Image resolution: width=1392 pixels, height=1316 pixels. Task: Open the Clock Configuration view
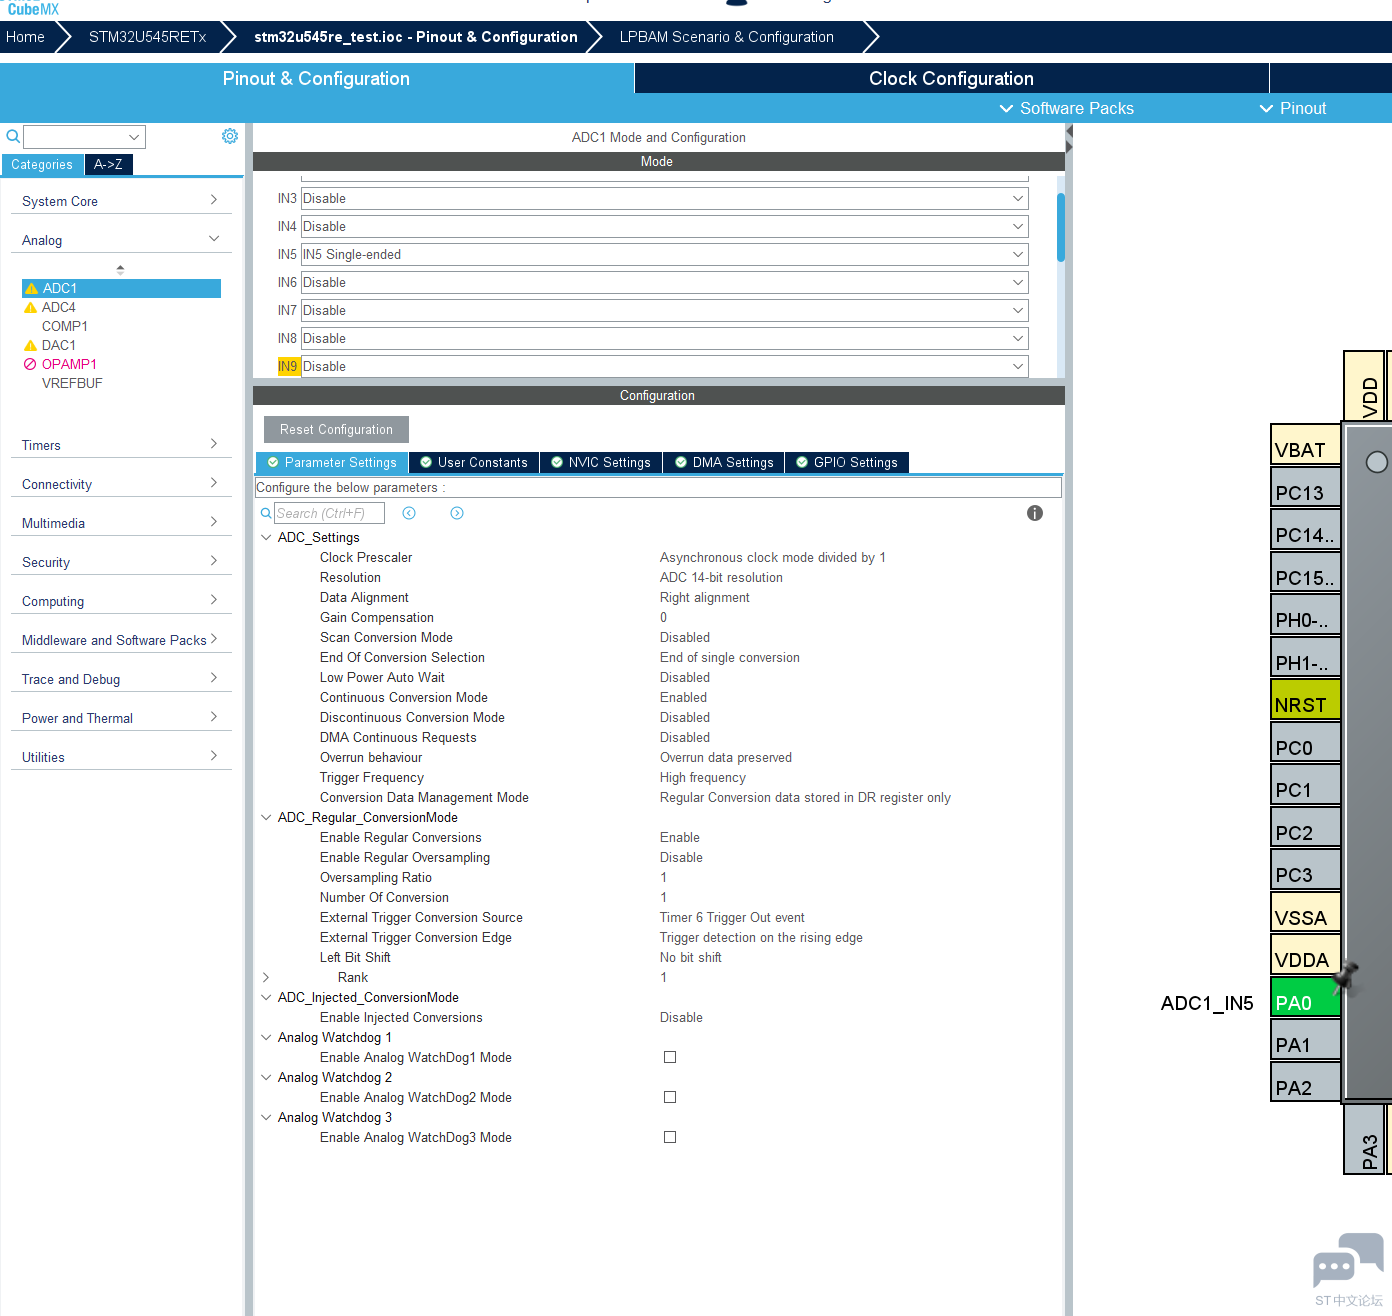pyautogui.click(x=951, y=78)
